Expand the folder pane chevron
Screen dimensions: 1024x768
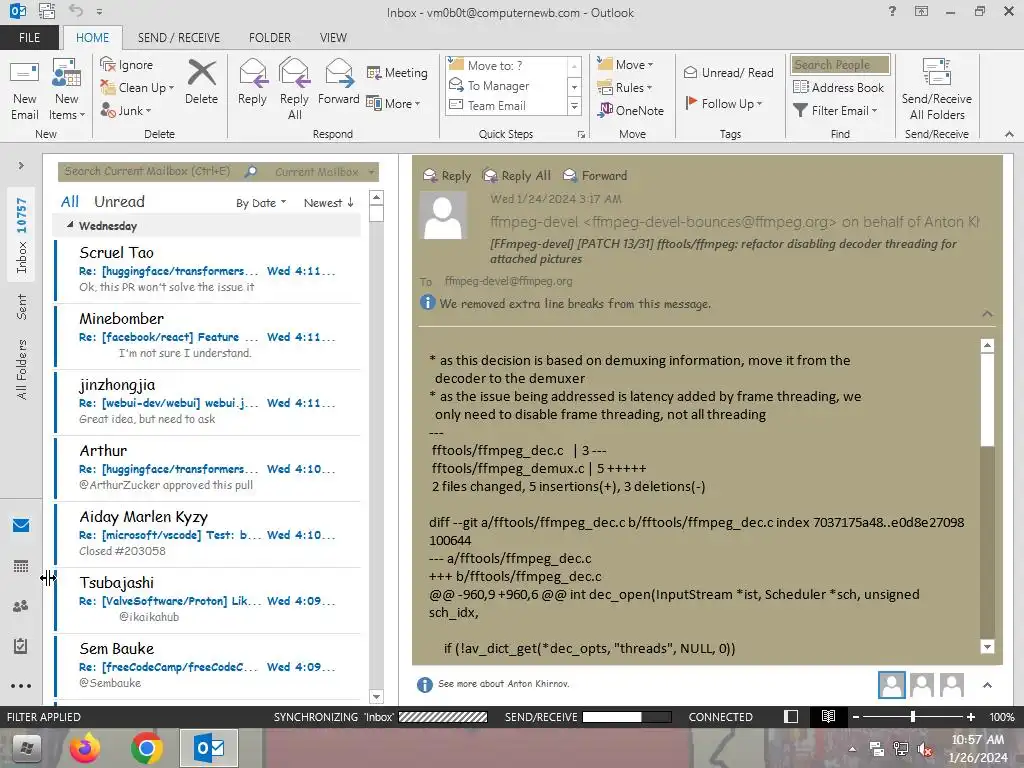[21, 165]
